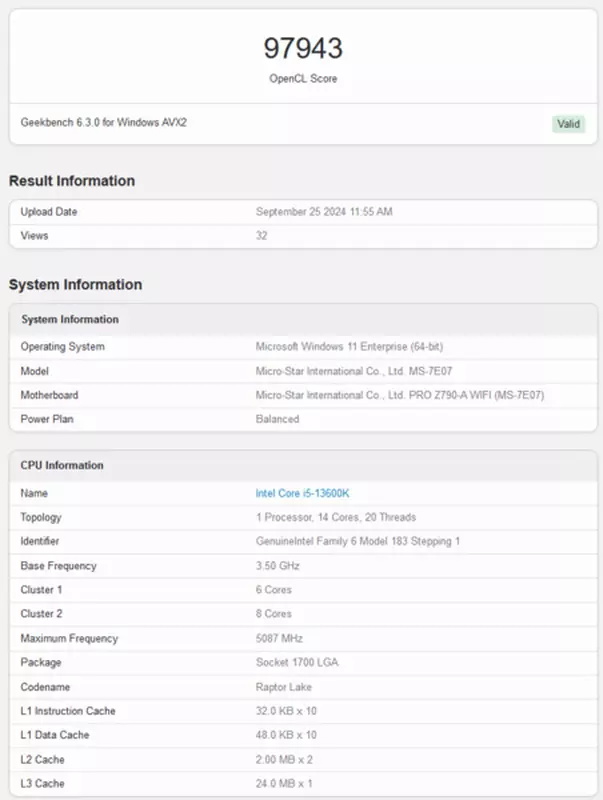Screen dimensions: 603x800
Task: Click Geekbench 6.3.0 for Windows AVX2 text
Action: 103,123
